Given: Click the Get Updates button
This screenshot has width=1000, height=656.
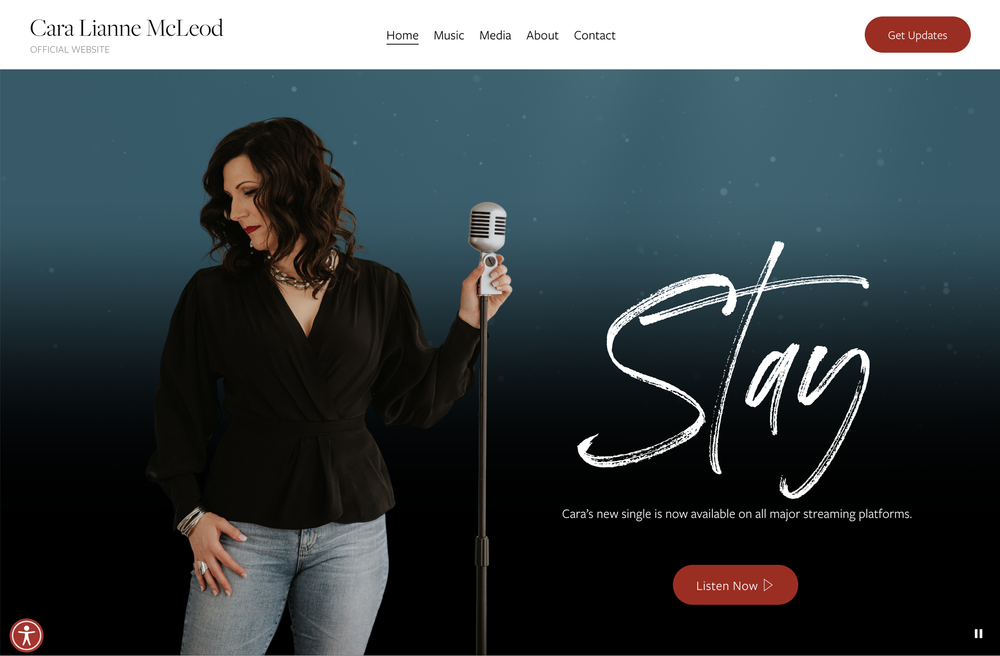Looking at the screenshot, I should coord(917,35).
